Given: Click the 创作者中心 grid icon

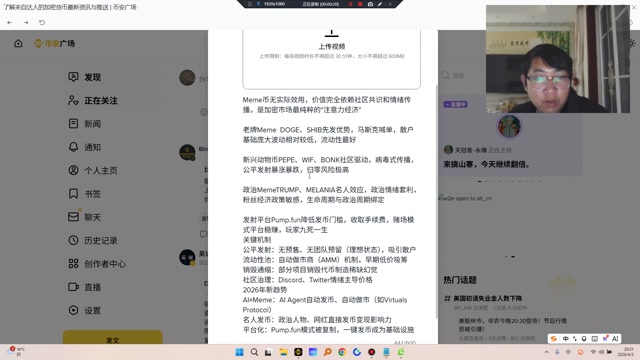Looking at the screenshot, I should (x=73, y=264).
